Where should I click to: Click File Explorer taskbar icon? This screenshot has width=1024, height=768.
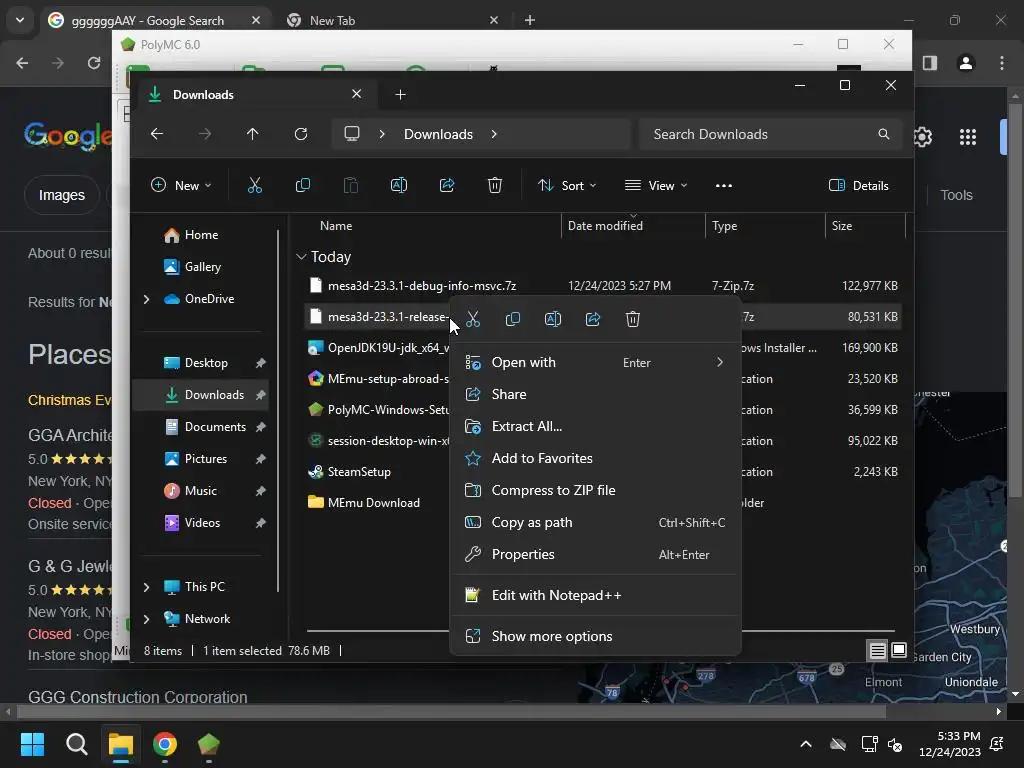[121, 744]
